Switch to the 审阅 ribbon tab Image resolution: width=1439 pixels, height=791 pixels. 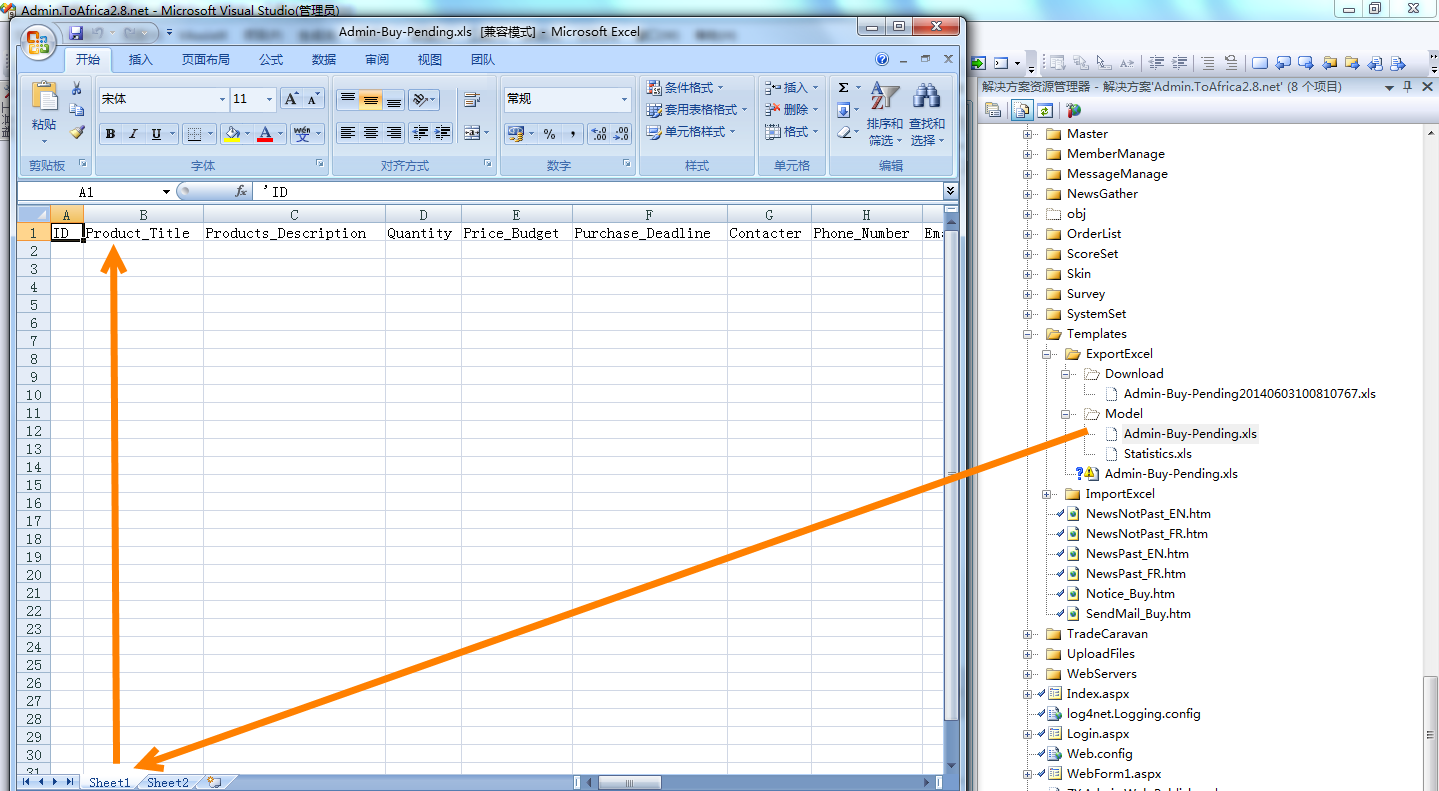pos(377,60)
